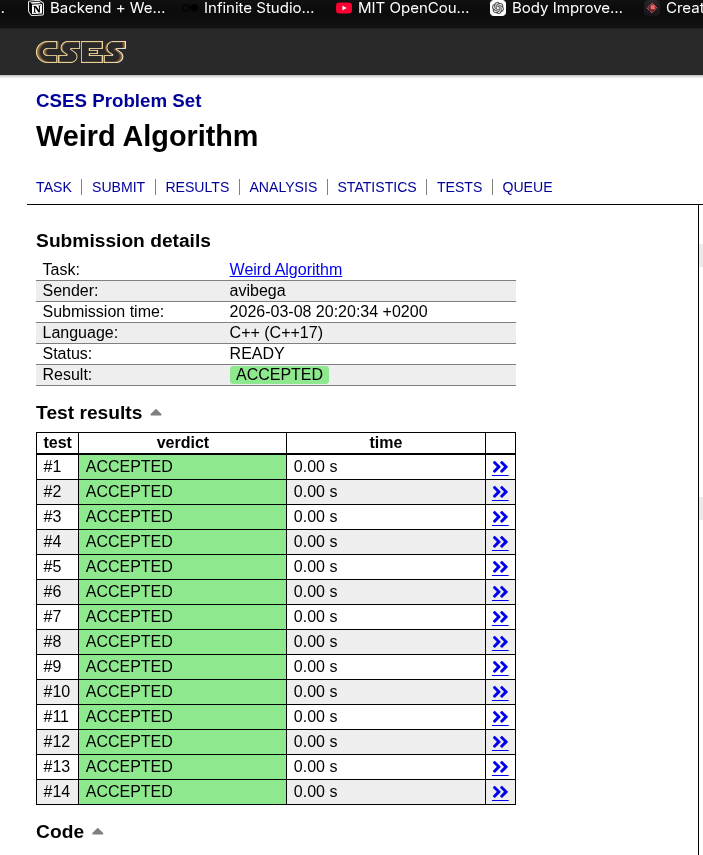Click the test number #10 cell
Image resolution: width=703 pixels, height=855 pixels.
click(57, 691)
